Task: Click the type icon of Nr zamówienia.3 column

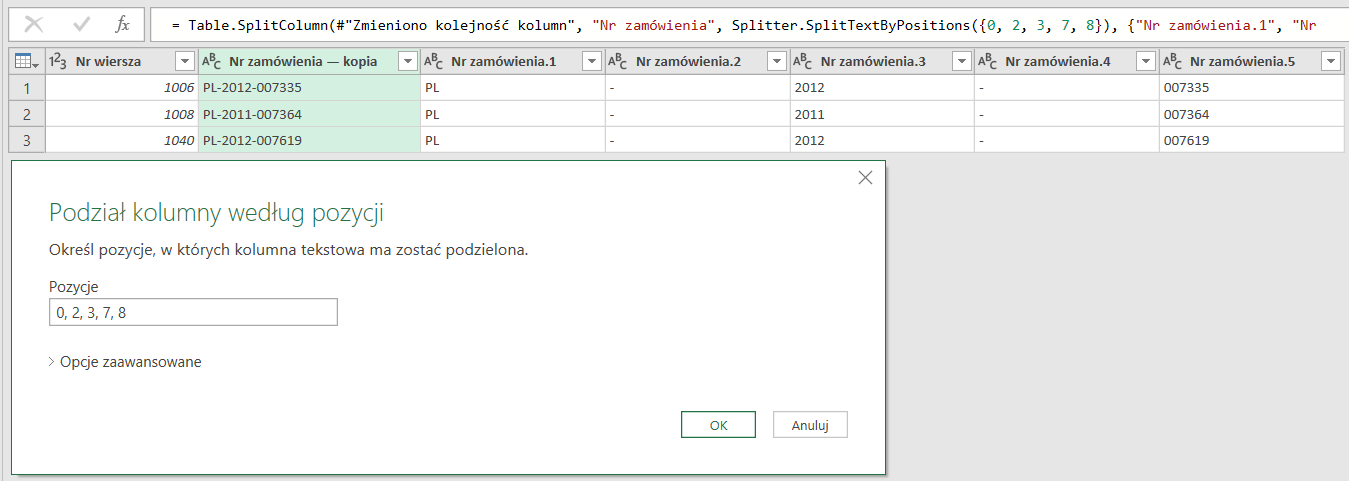Action: point(803,62)
